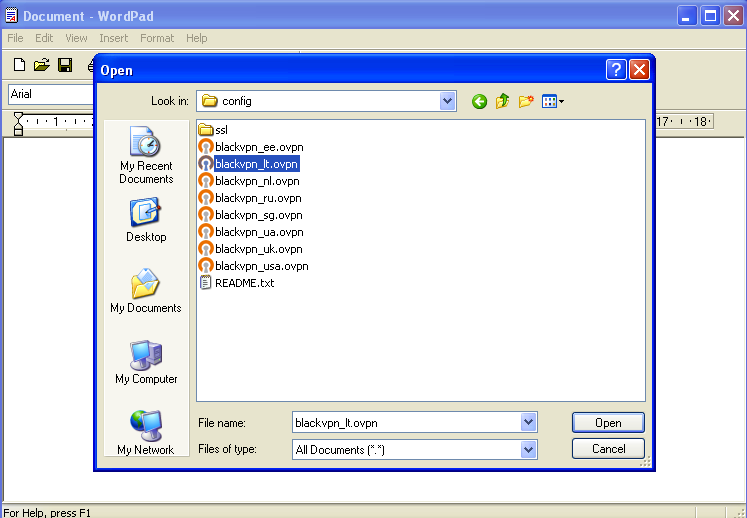Open the View menu icon dropdown
747x518 pixels.
[553, 101]
